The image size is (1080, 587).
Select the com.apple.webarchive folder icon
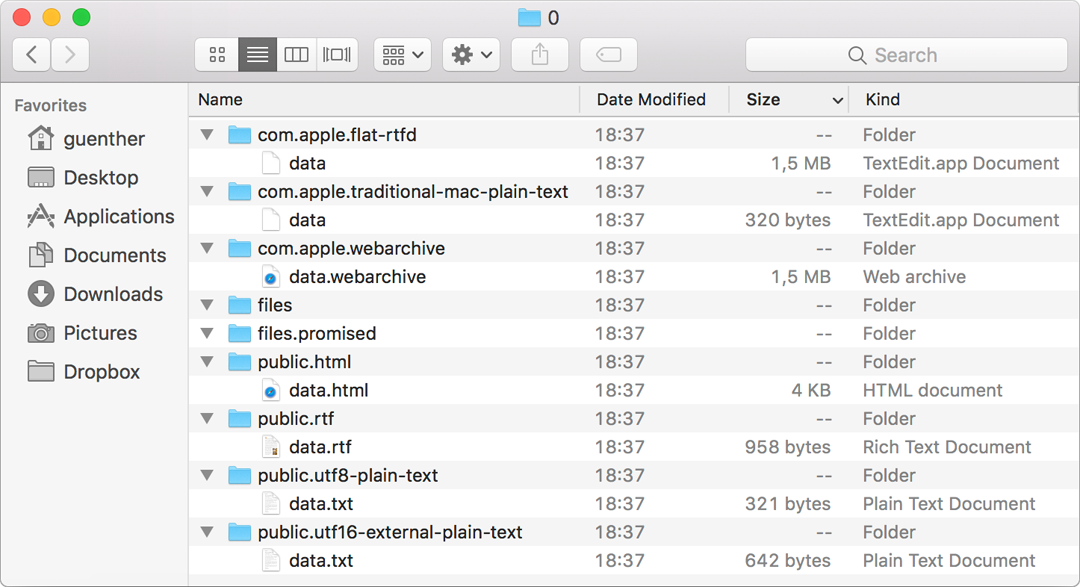click(x=239, y=248)
